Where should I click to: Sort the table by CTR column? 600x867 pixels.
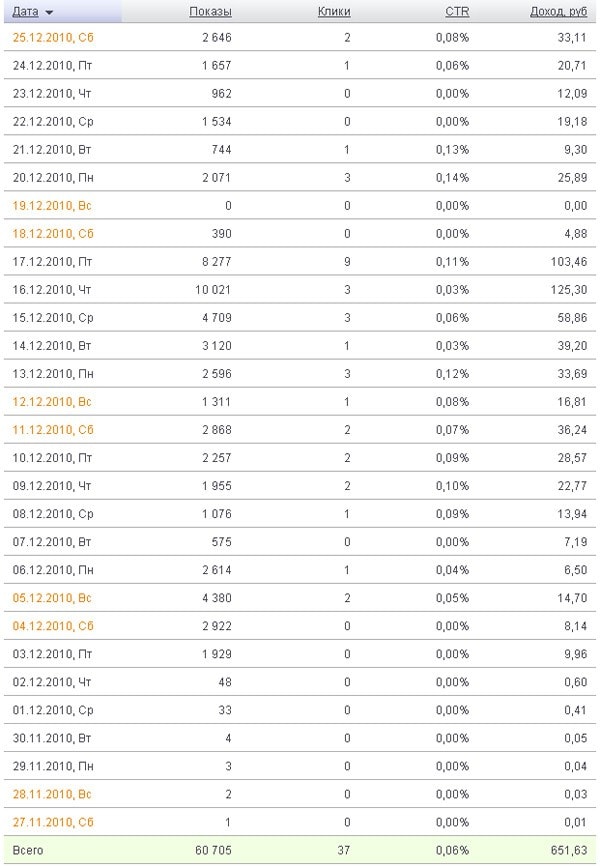tap(457, 12)
